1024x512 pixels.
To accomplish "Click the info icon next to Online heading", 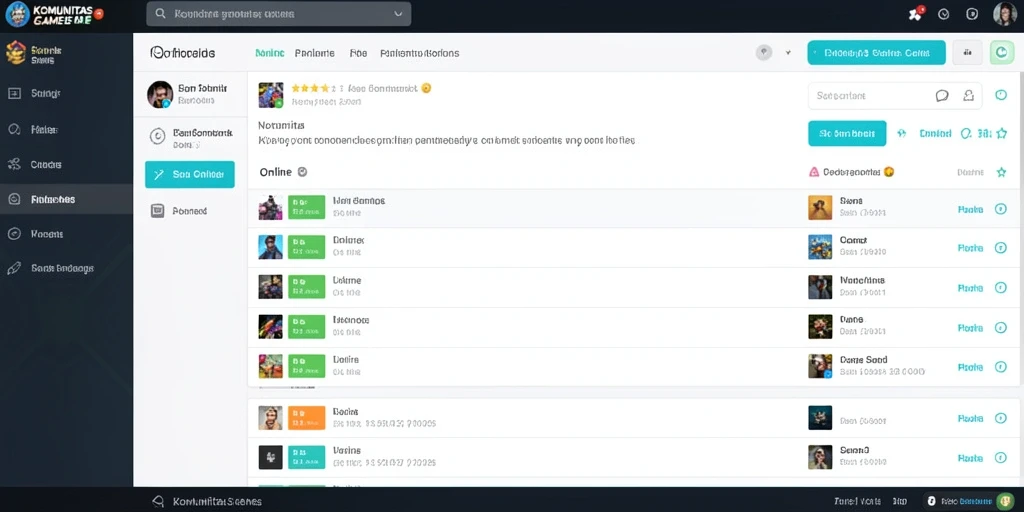I will (x=302, y=172).
